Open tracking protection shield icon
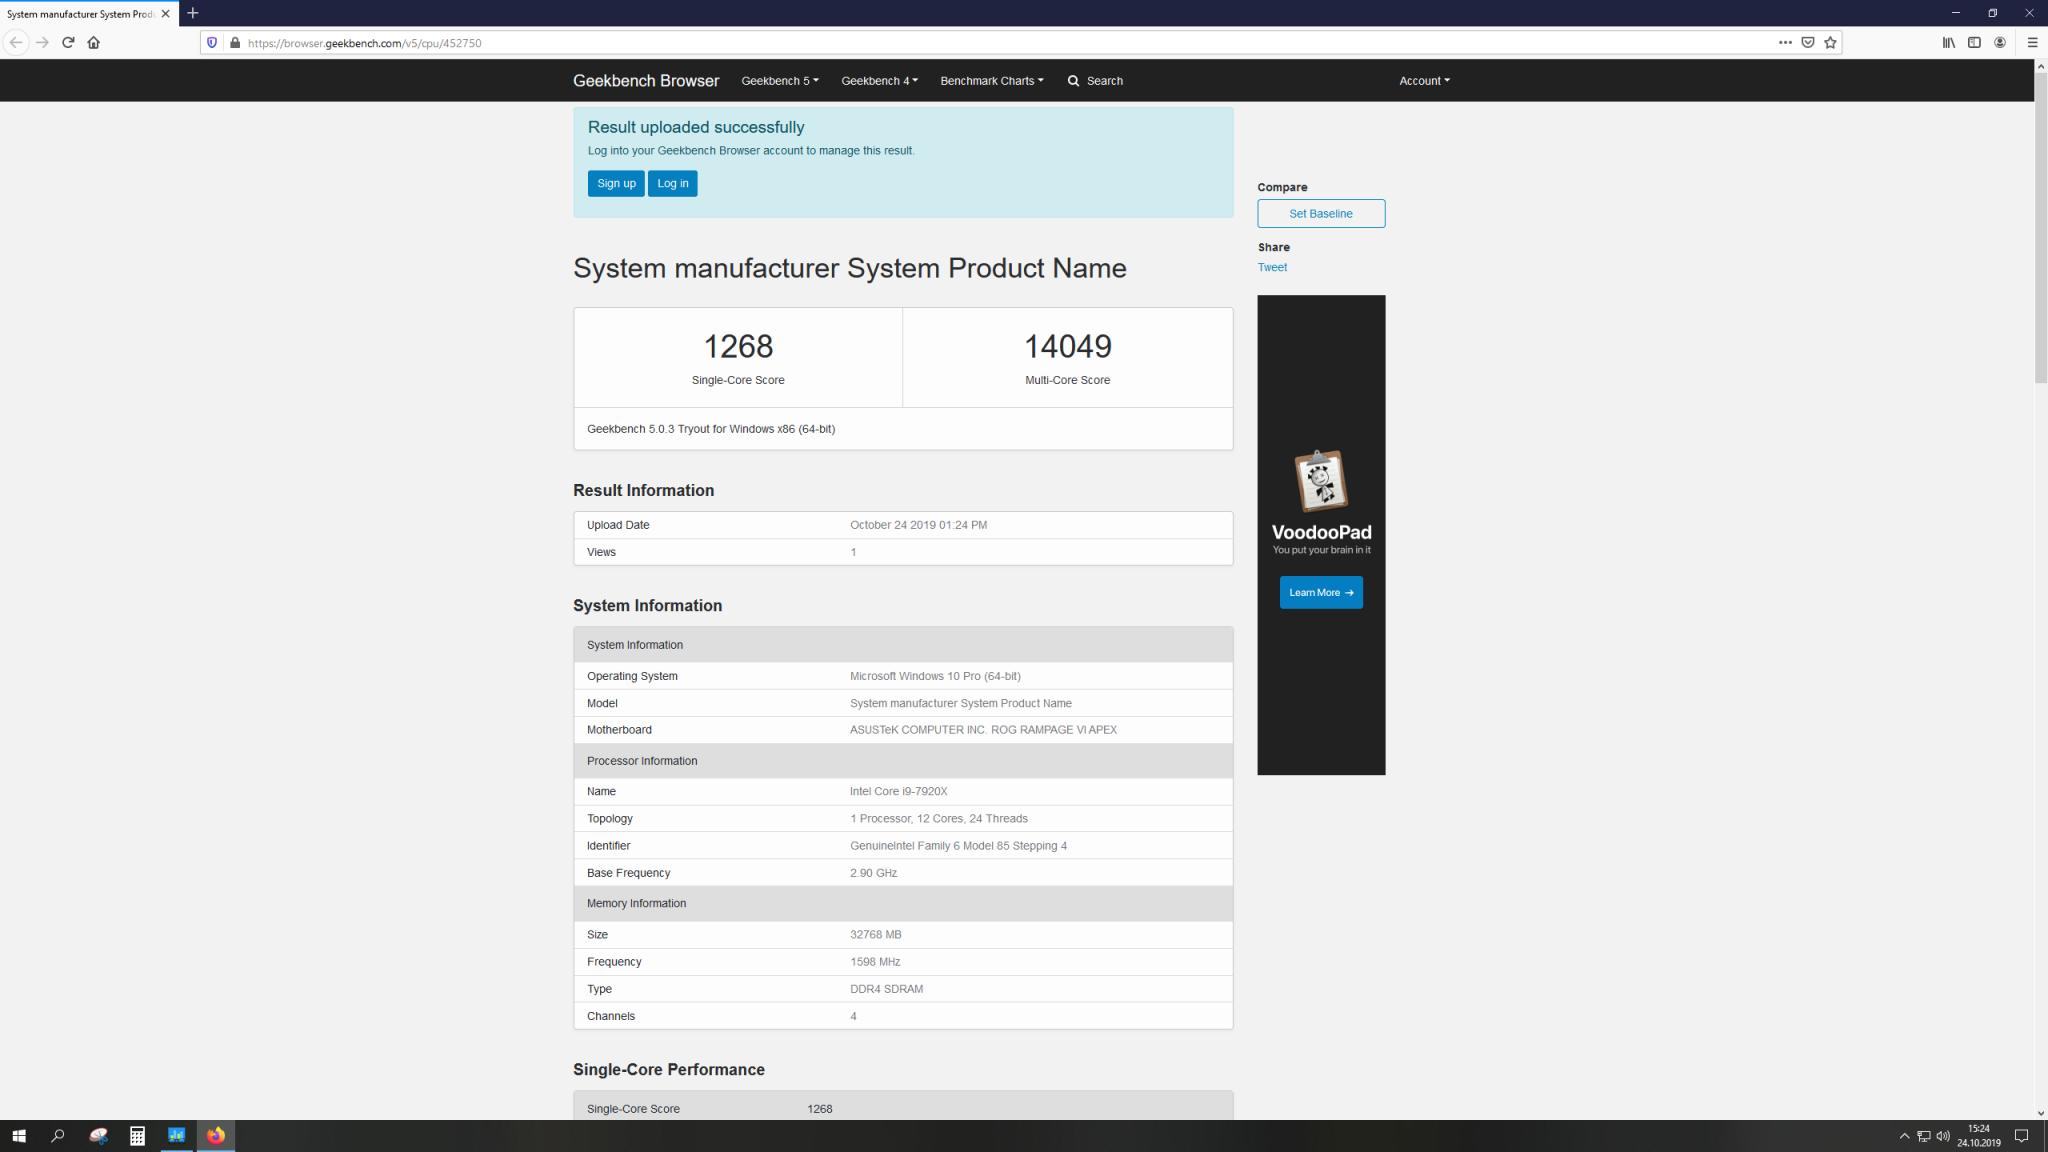Screen dimensions: 2048x1152 [x=212, y=43]
